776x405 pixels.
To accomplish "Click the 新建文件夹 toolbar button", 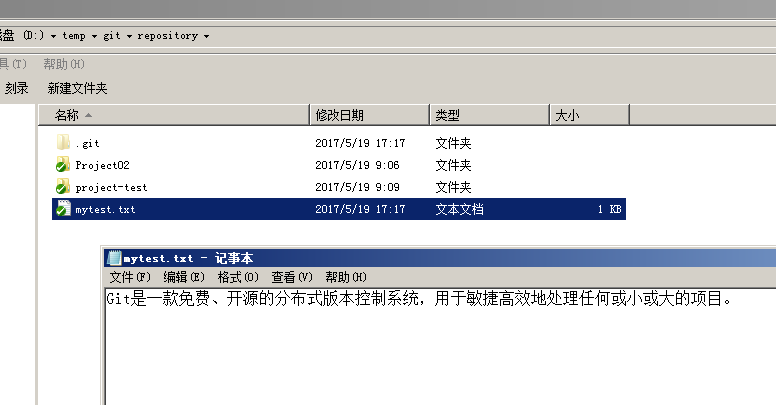I will tap(77, 88).
